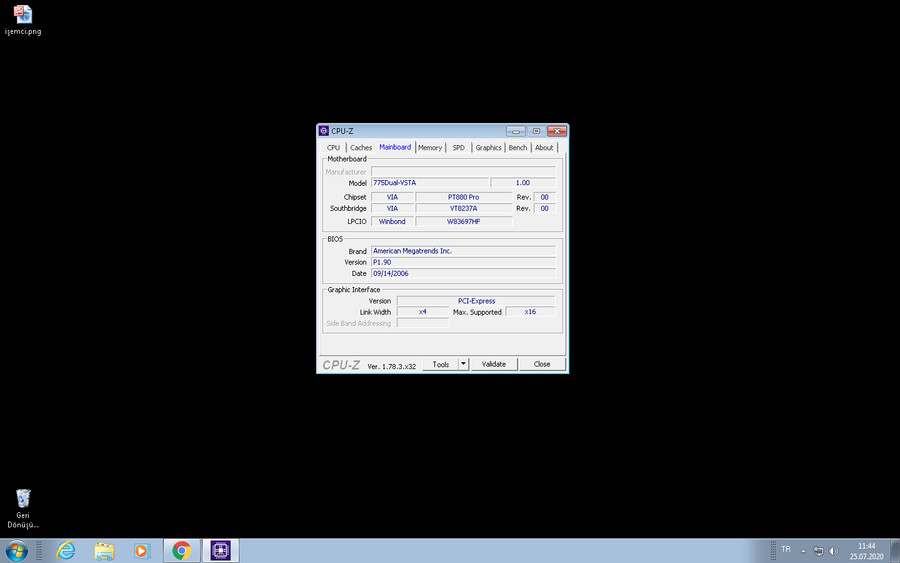This screenshot has height=563, width=900.
Task: Click the model revision value 1.00
Action: pyautogui.click(x=523, y=183)
